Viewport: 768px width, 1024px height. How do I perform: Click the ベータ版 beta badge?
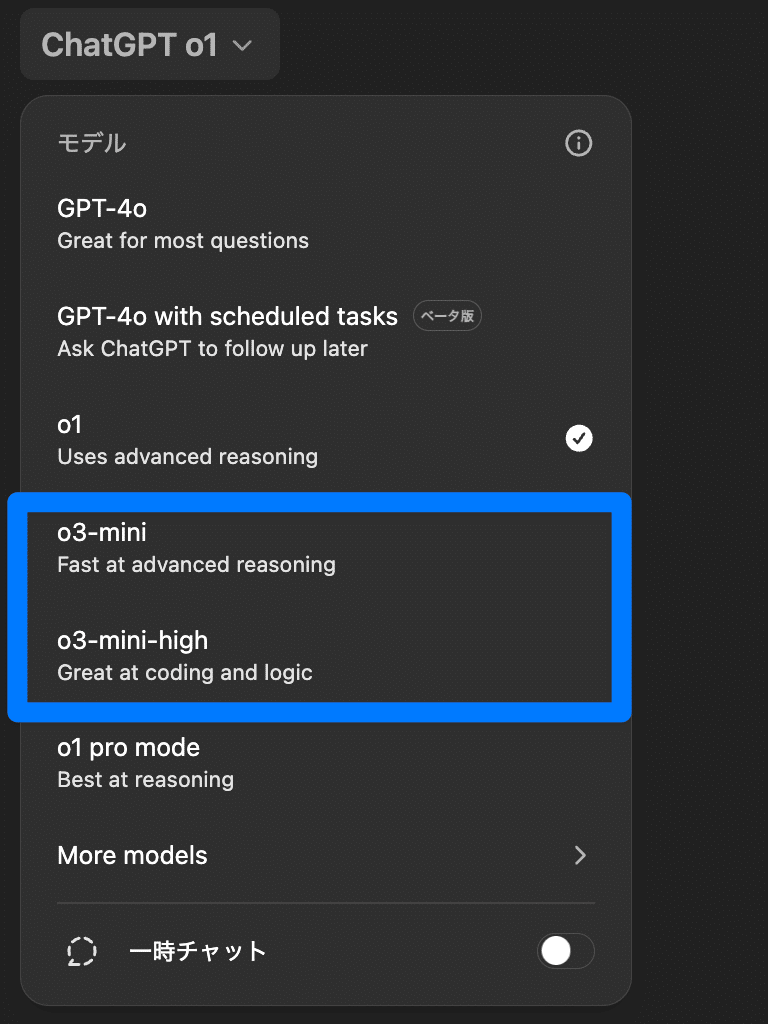tap(448, 317)
